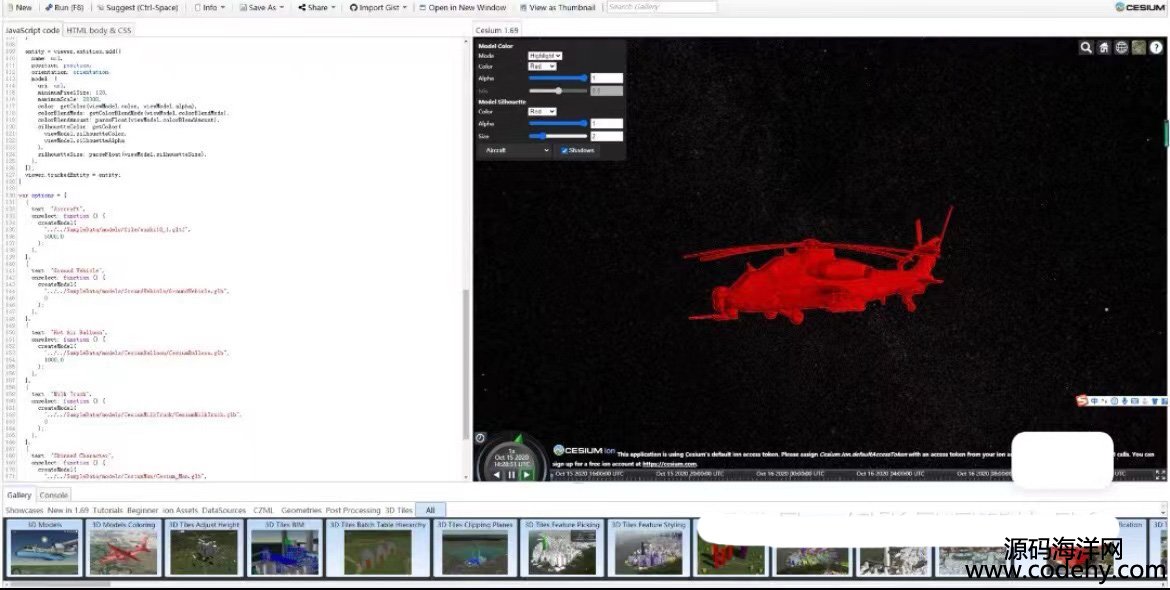This screenshot has height=590, width=1170.
Task: Pause the animation clock
Action: (x=512, y=474)
